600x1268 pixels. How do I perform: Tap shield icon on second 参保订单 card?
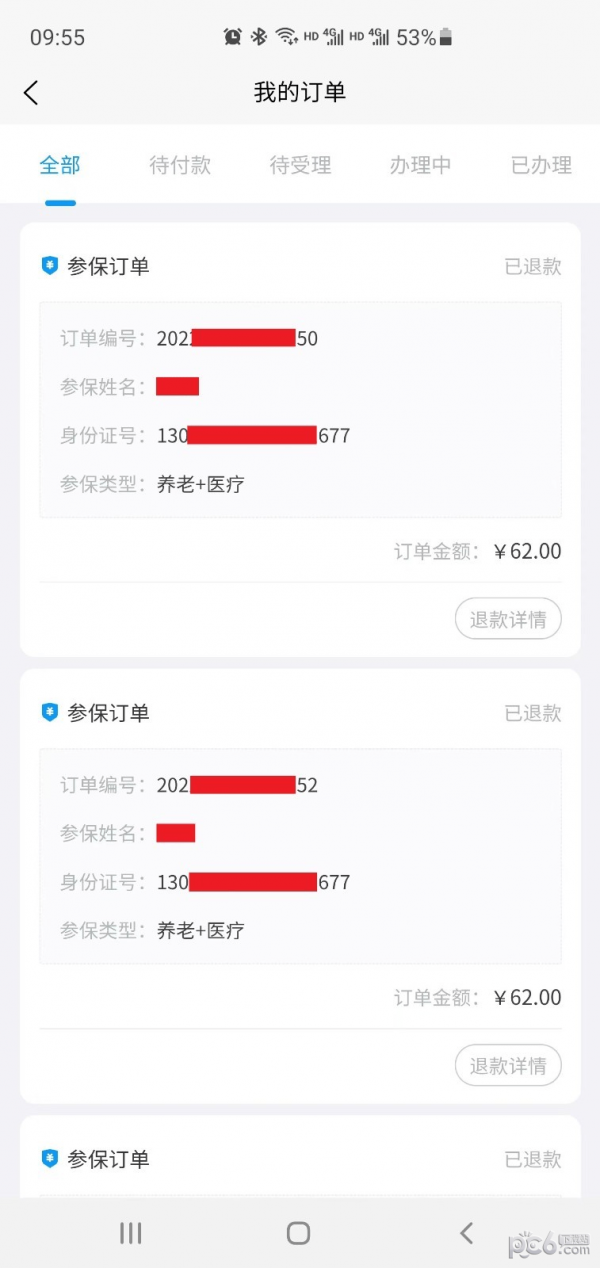(x=50, y=713)
